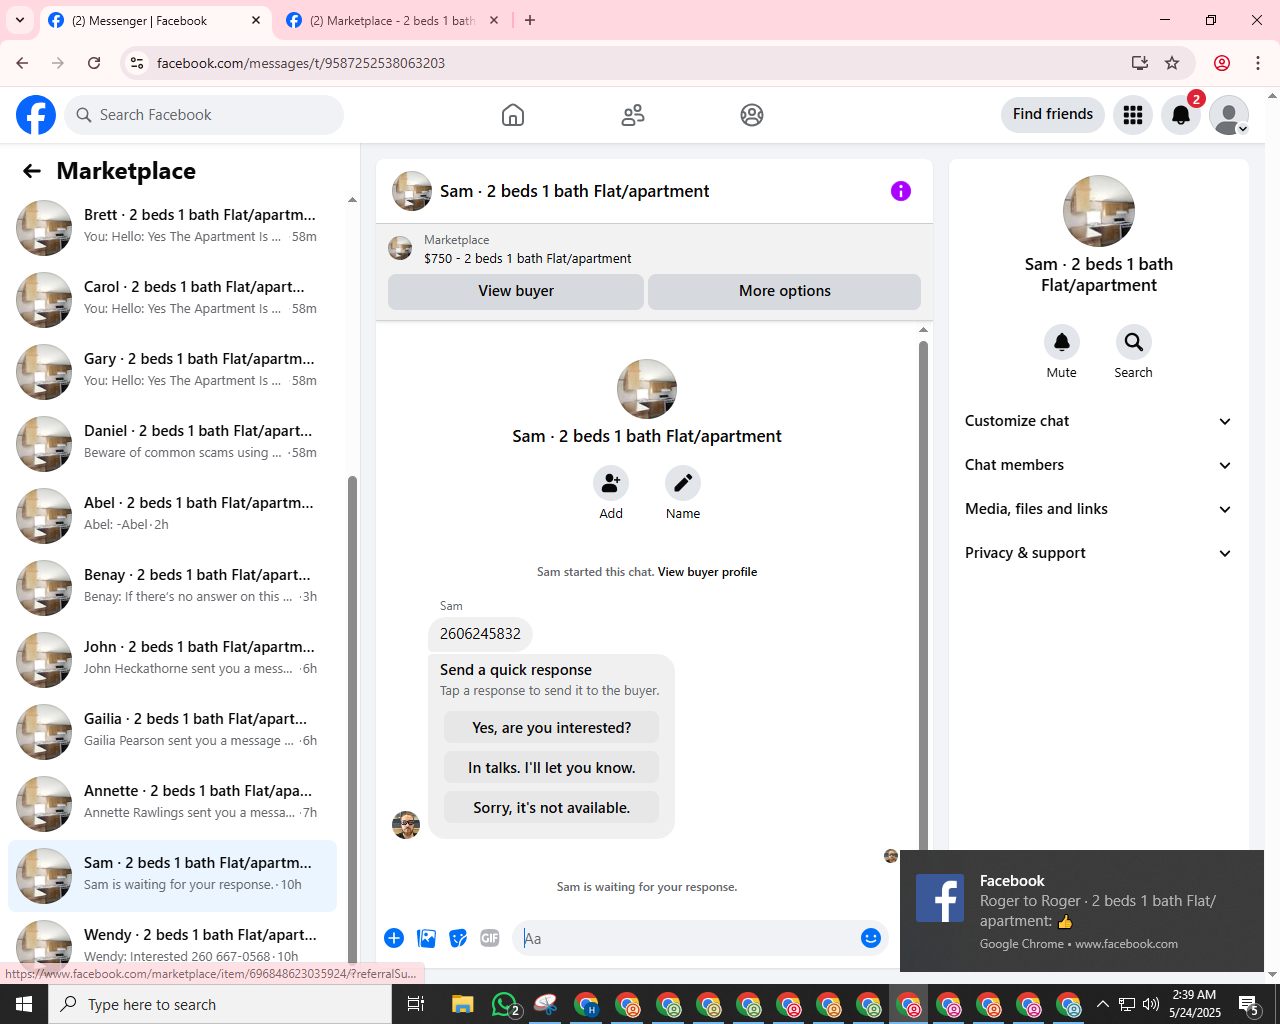Open Task View on the taskbar
This screenshot has width=1280, height=1024.
pos(416,1004)
